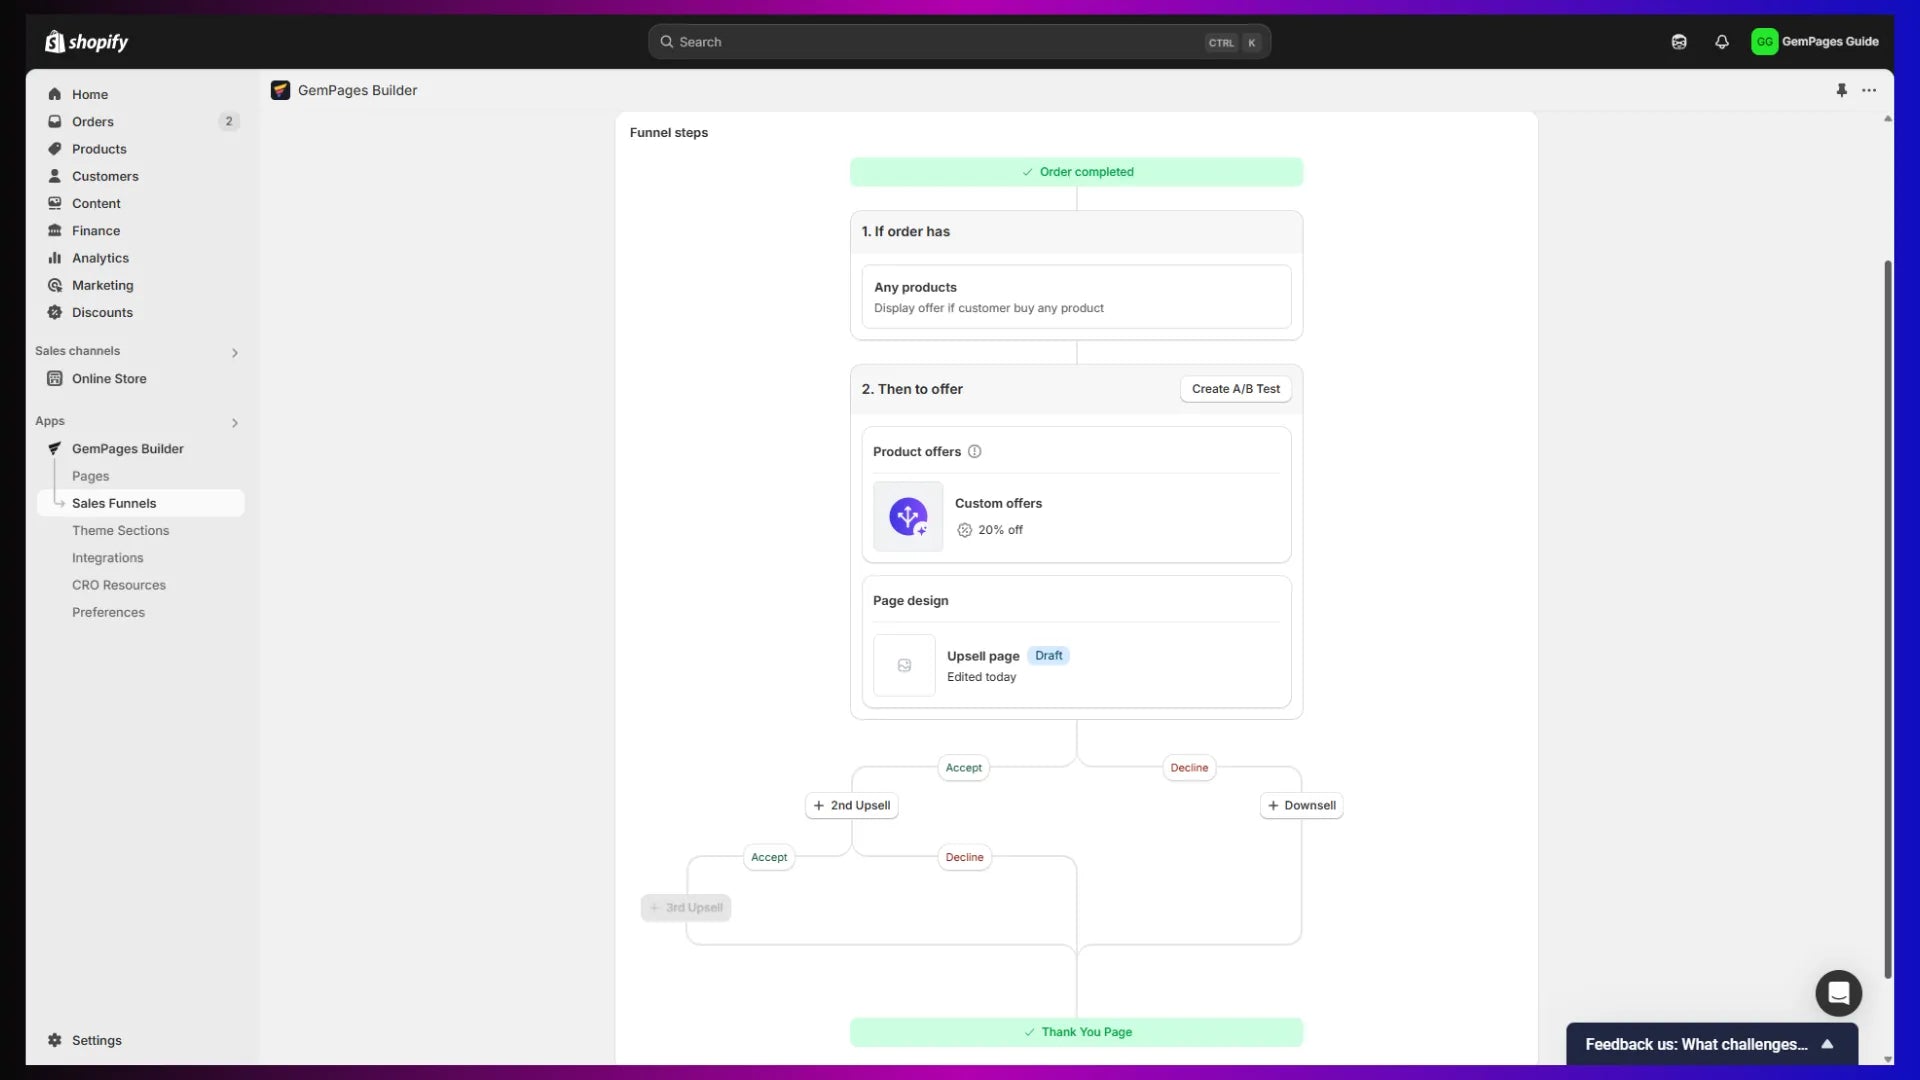The image size is (1920, 1080).
Task: Open Sales Funnels in the sidebar
Action: (x=114, y=503)
